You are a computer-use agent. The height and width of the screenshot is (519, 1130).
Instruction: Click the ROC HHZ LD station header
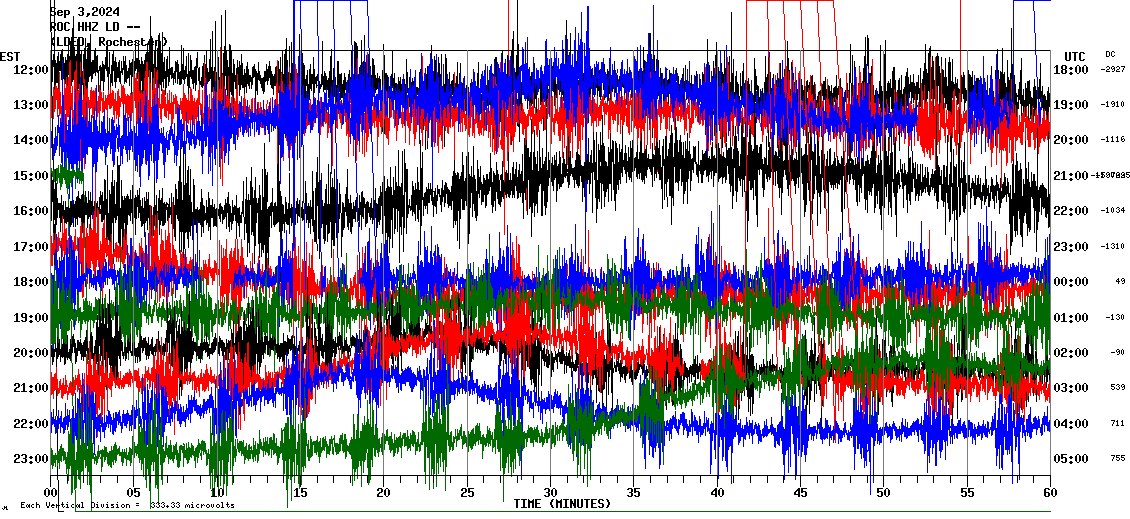click(x=96, y=27)
